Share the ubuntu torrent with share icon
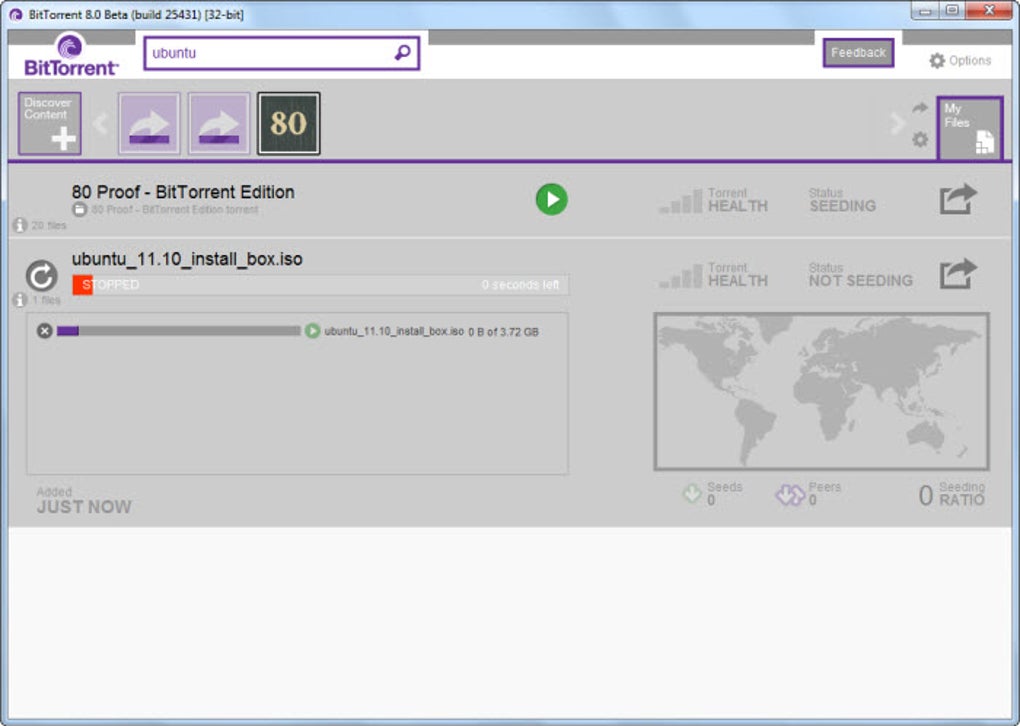 [x=958, y=273]
